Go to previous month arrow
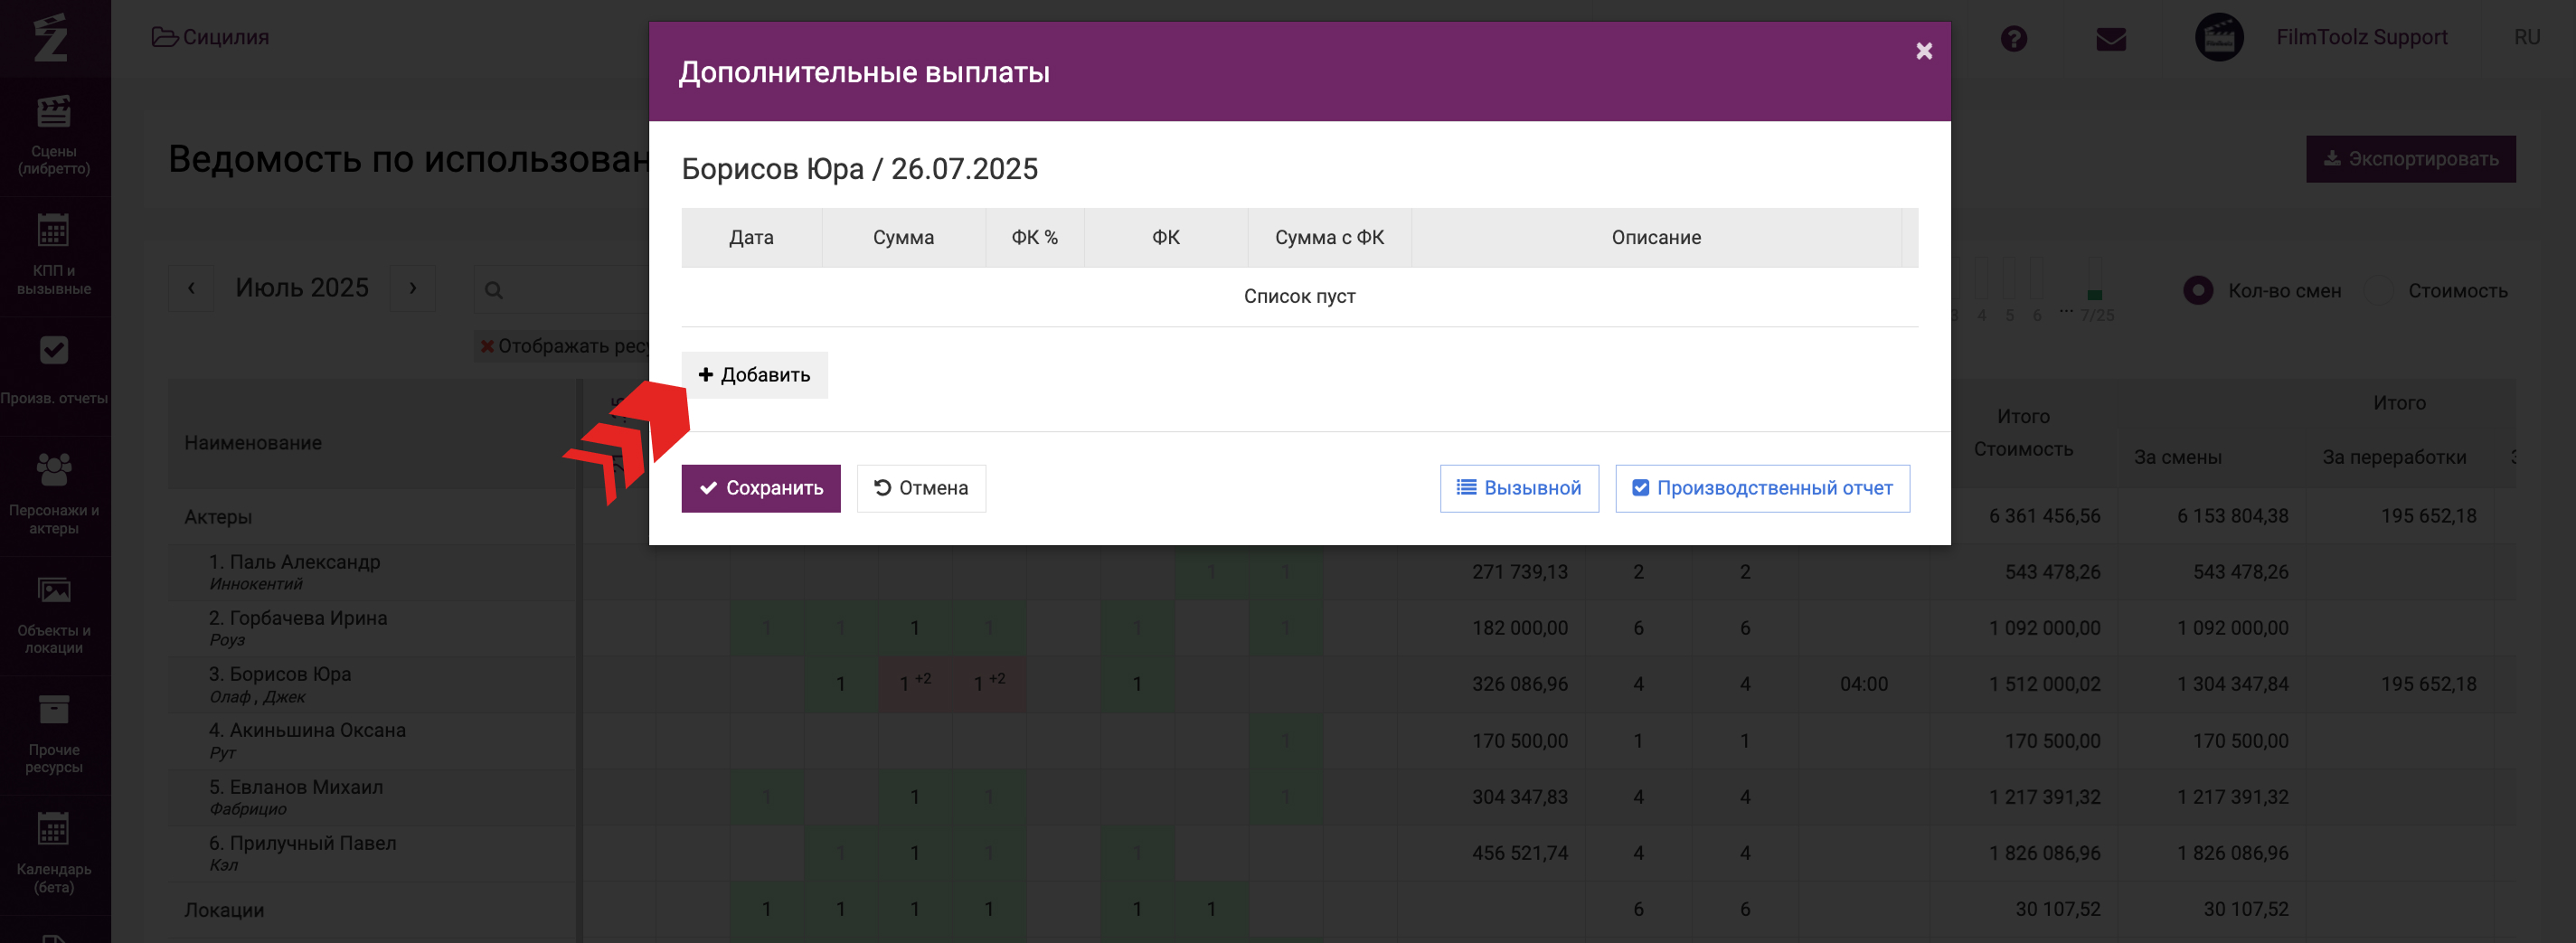Screen dimensions: 2576x943 [191, 288]
